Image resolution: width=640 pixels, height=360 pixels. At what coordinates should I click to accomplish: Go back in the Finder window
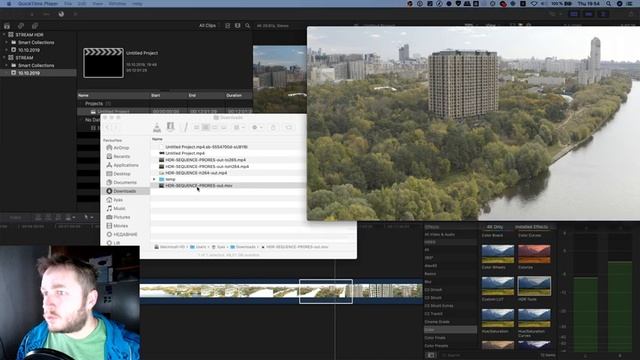107,128
